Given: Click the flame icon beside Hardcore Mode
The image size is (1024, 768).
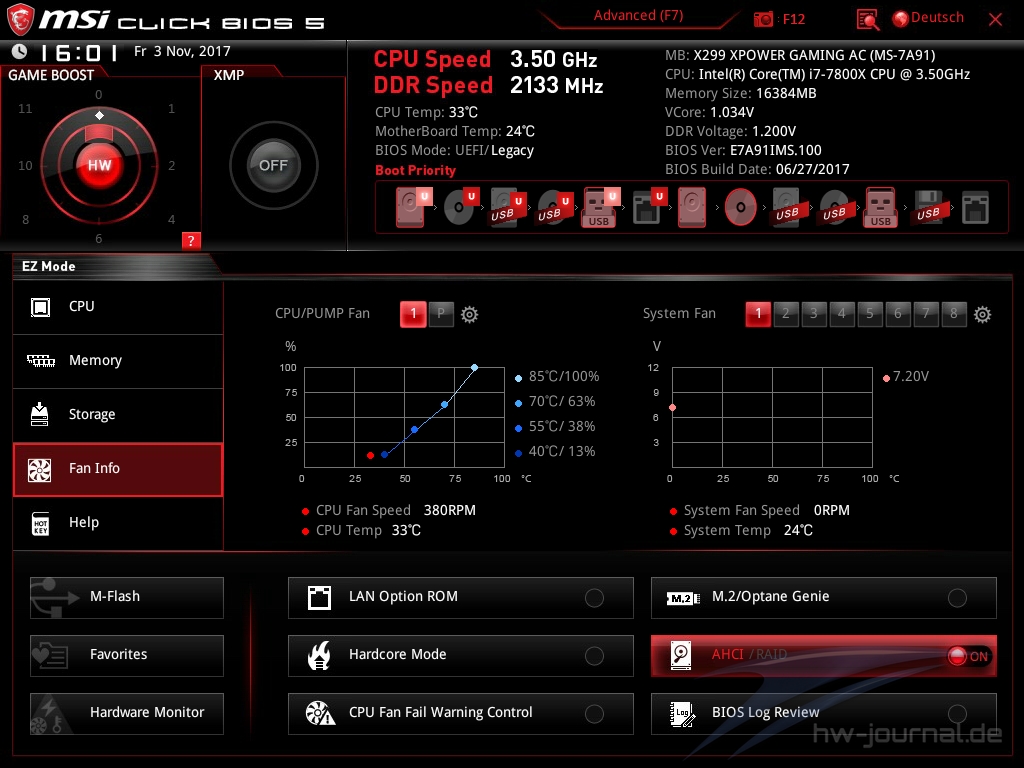Looking at the screenshot, I should pos(319,656).
